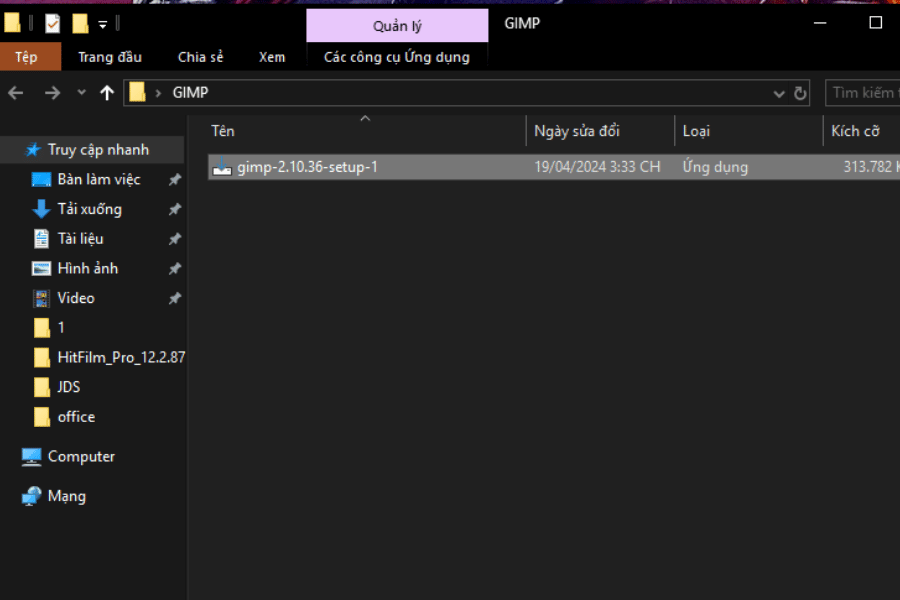
Task: Click the forward navigation arrow
Action: coord(52,93)
